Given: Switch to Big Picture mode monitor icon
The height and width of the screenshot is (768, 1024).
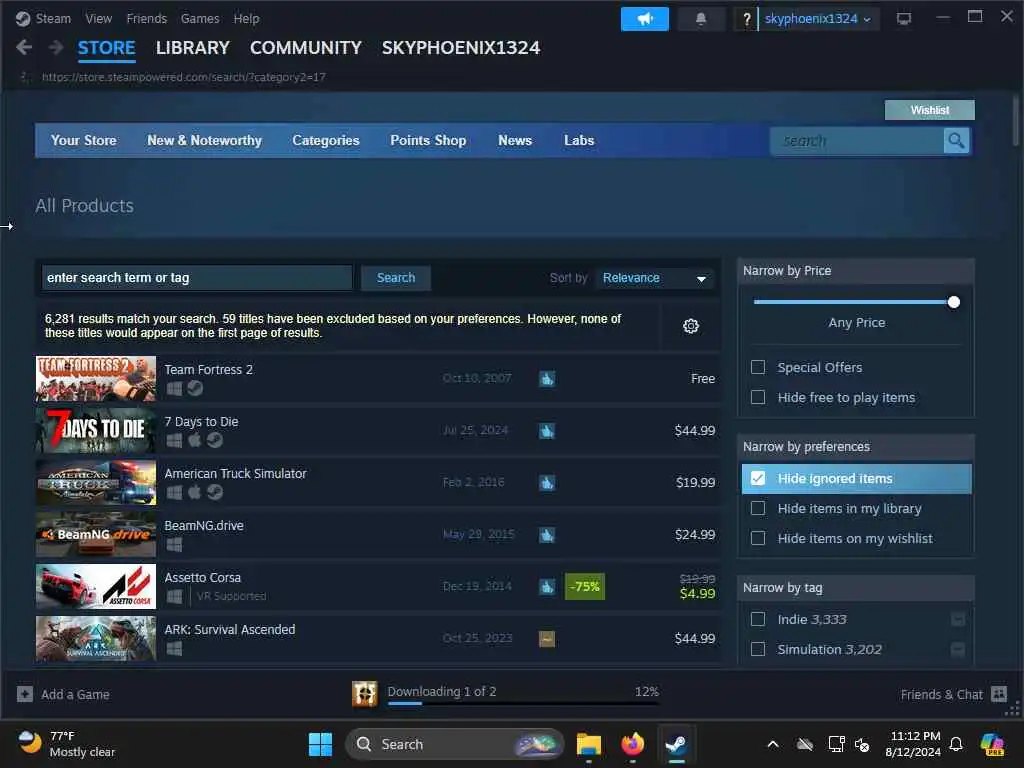Looking at the screenshot, I should click(x=904, y=19).
